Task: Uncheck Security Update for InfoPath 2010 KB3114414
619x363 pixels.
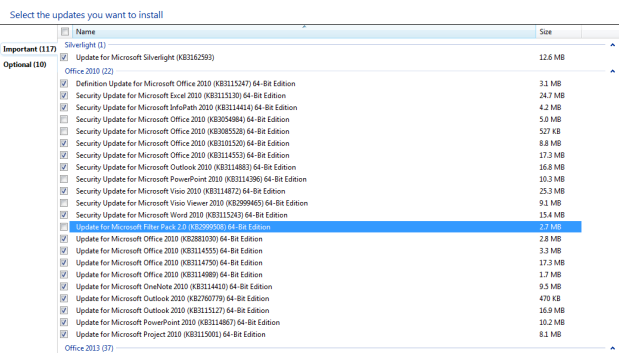Action: point(64,107)
